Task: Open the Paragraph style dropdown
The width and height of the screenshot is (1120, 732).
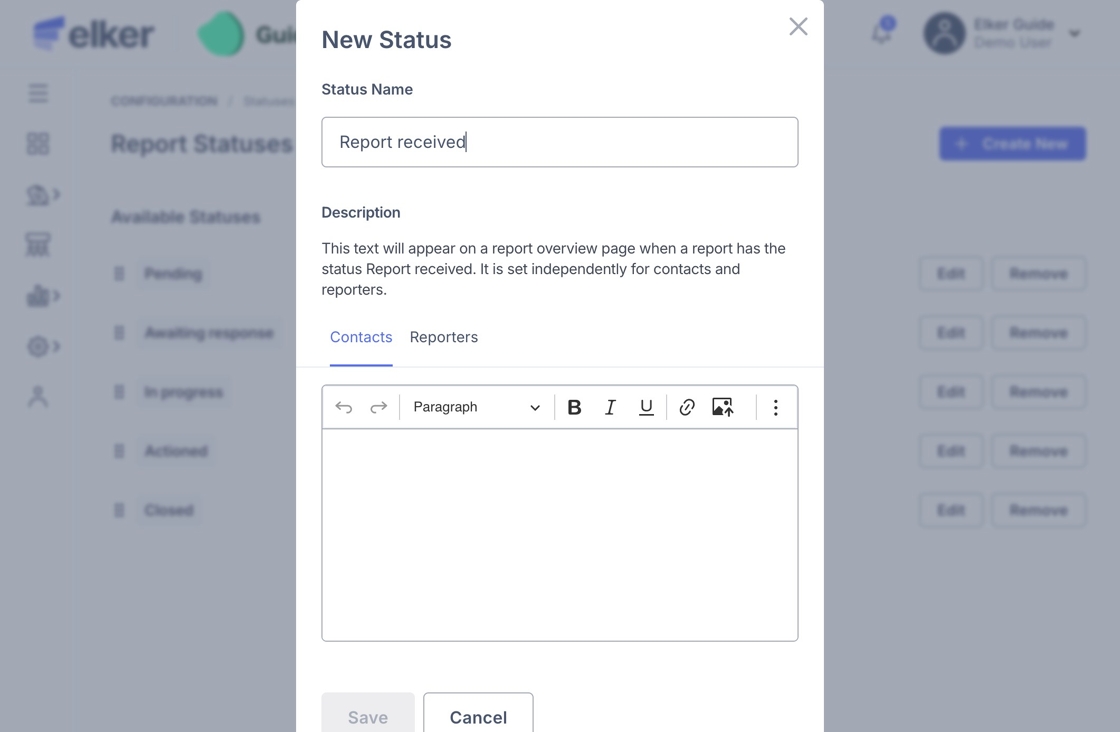Action: coord(476,407)
